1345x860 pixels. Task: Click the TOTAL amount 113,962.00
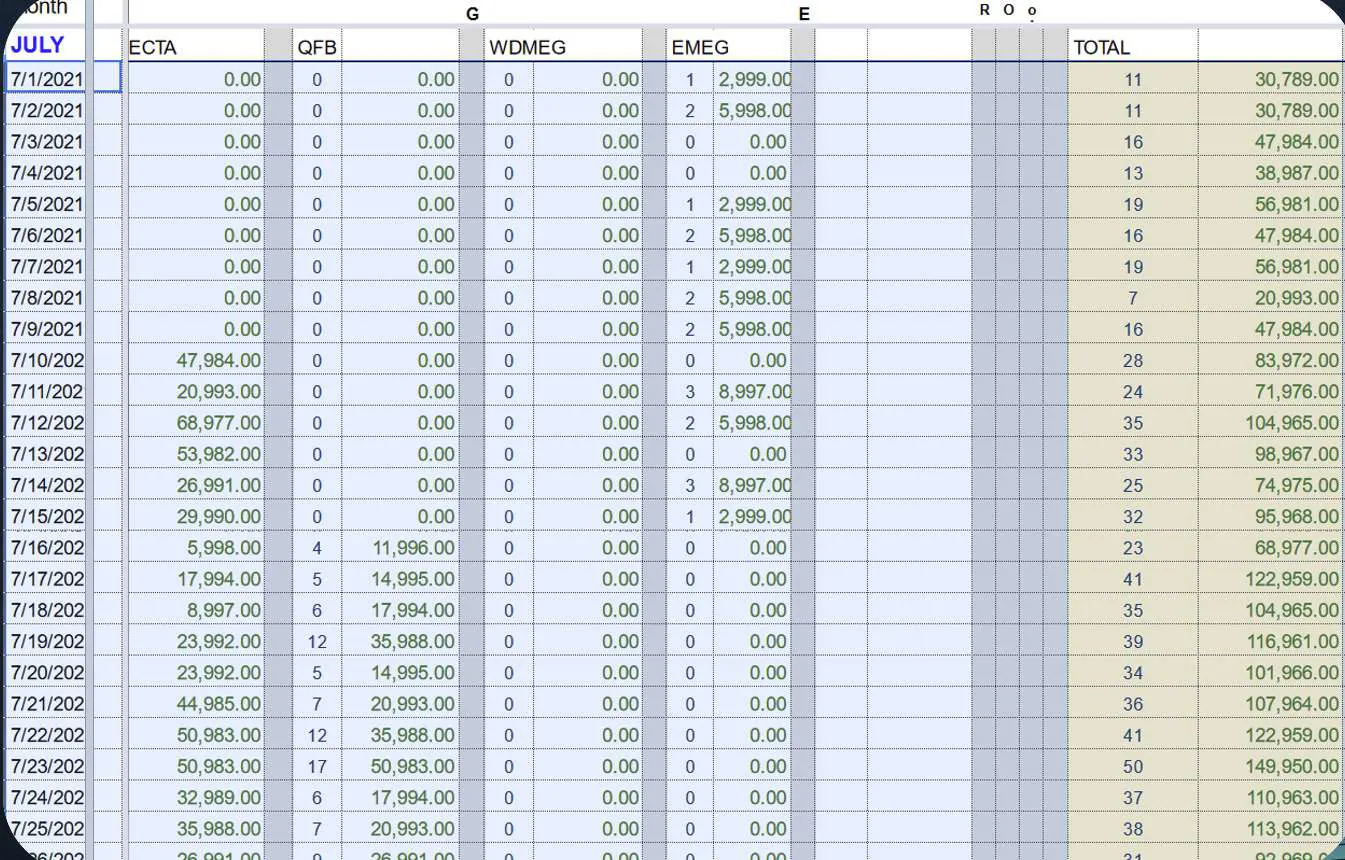pyautogui.click(x=1271, y=829)
